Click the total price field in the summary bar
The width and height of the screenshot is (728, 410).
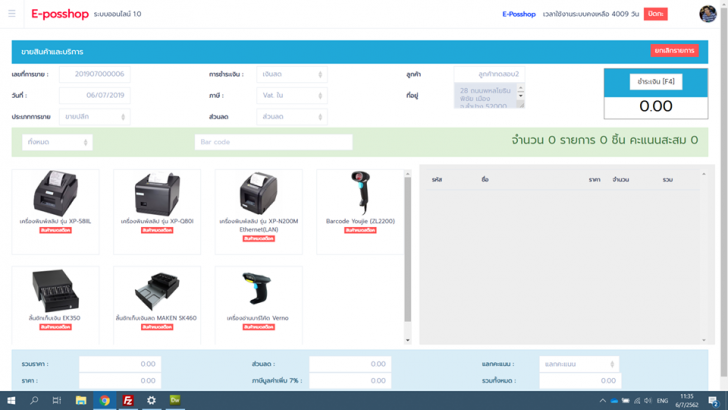120,364
